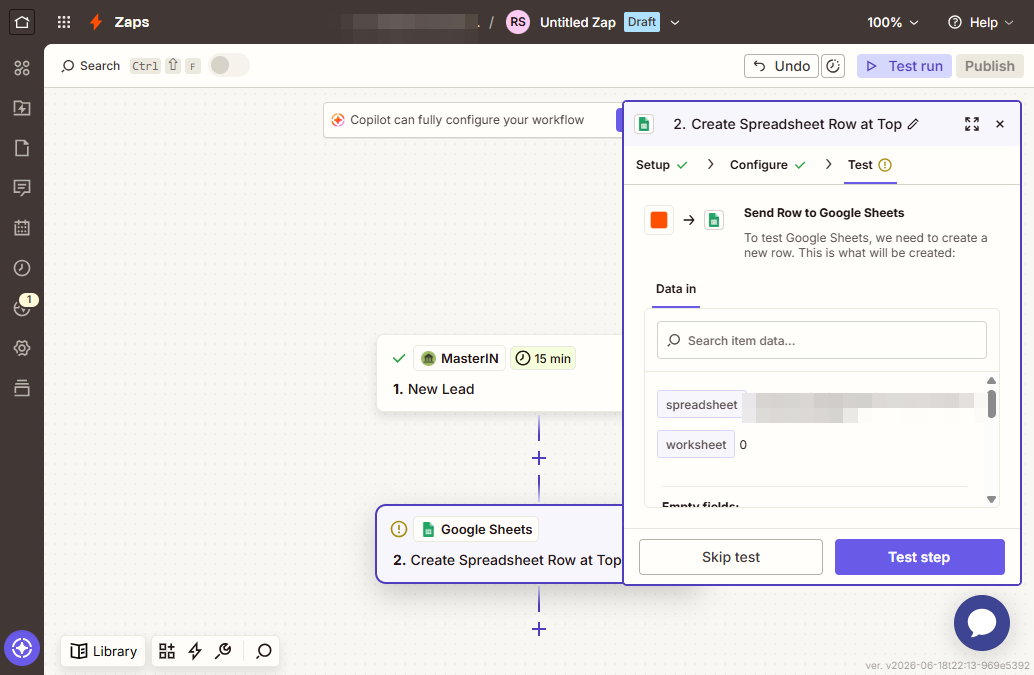This screenshot has height=675, width=1034.
Task: Open the sidebar calendar grid icon
Action: [22, 228]
